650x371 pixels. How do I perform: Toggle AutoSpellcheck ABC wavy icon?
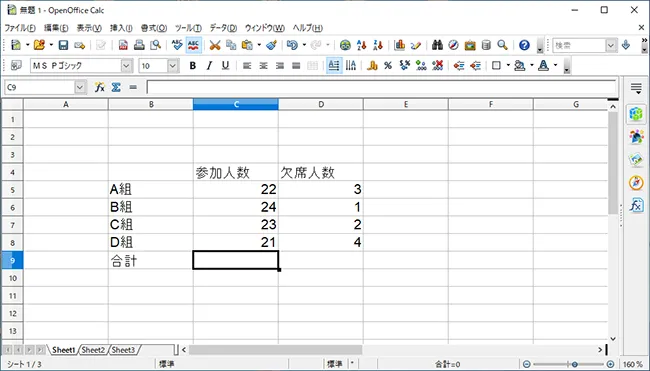click(x=193, y=45)
